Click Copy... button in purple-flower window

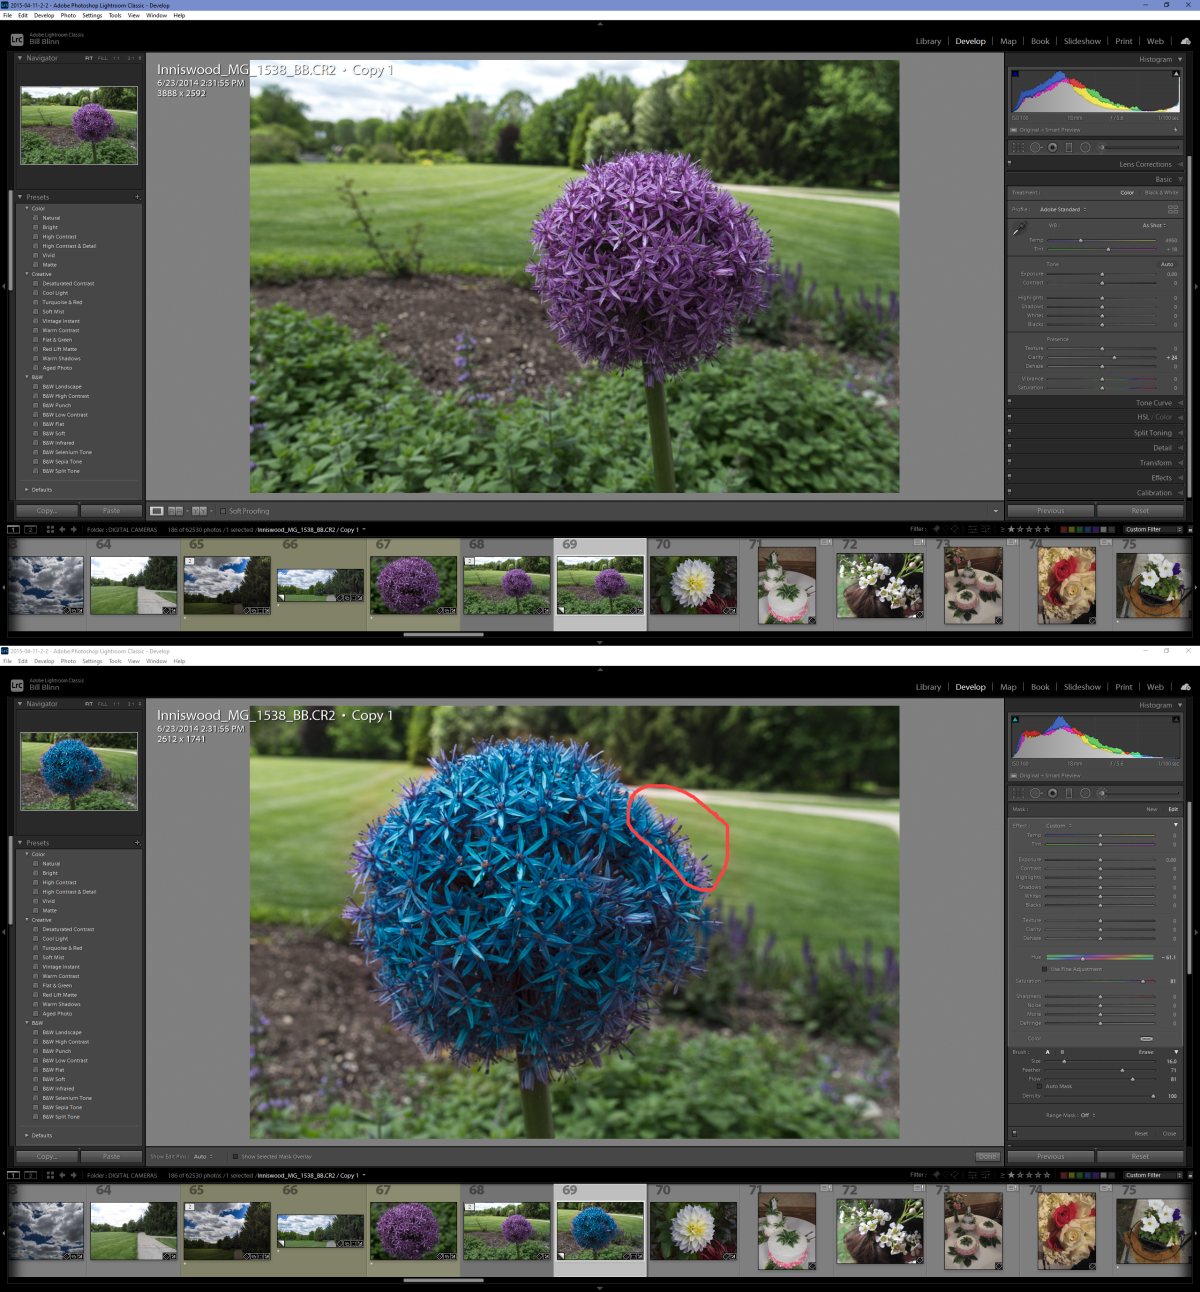(46, 511)
